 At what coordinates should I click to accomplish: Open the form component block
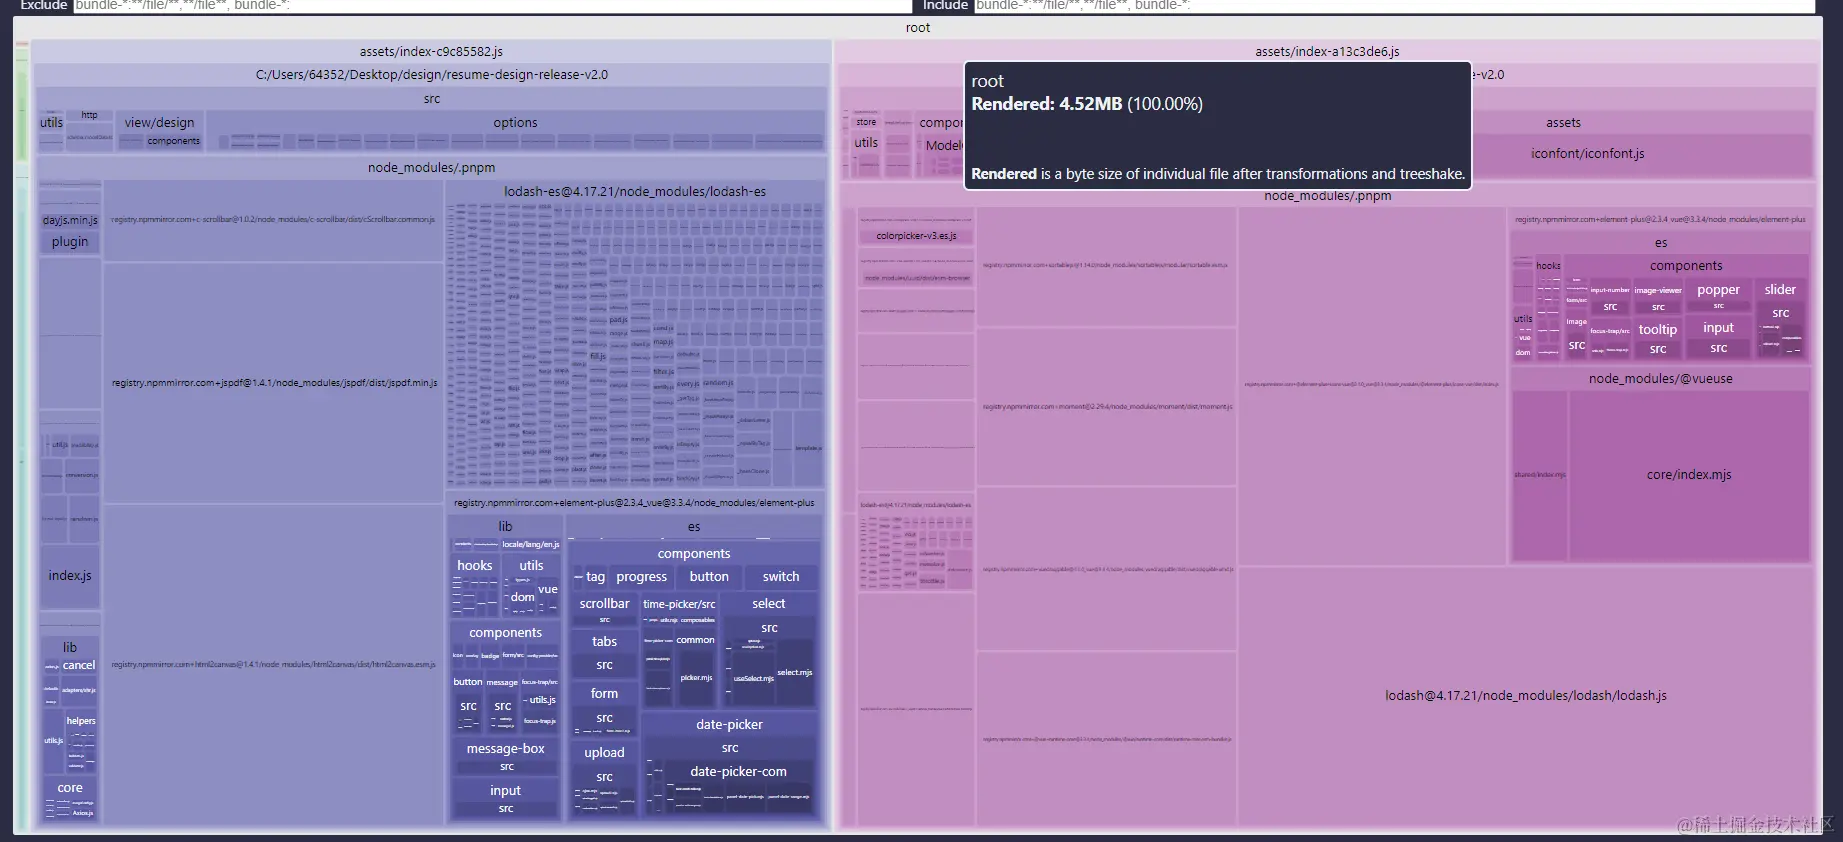pos(605,694)
